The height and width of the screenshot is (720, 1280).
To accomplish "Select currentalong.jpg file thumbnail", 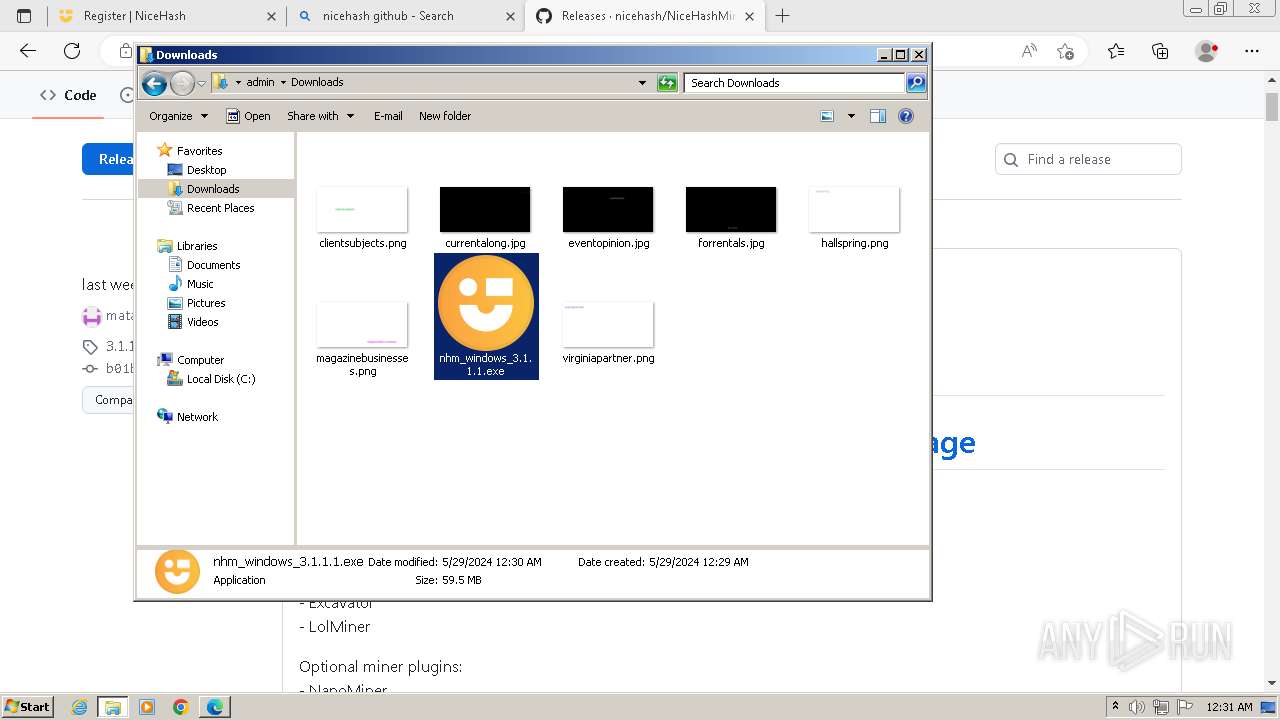I will [x=485, y=210].
